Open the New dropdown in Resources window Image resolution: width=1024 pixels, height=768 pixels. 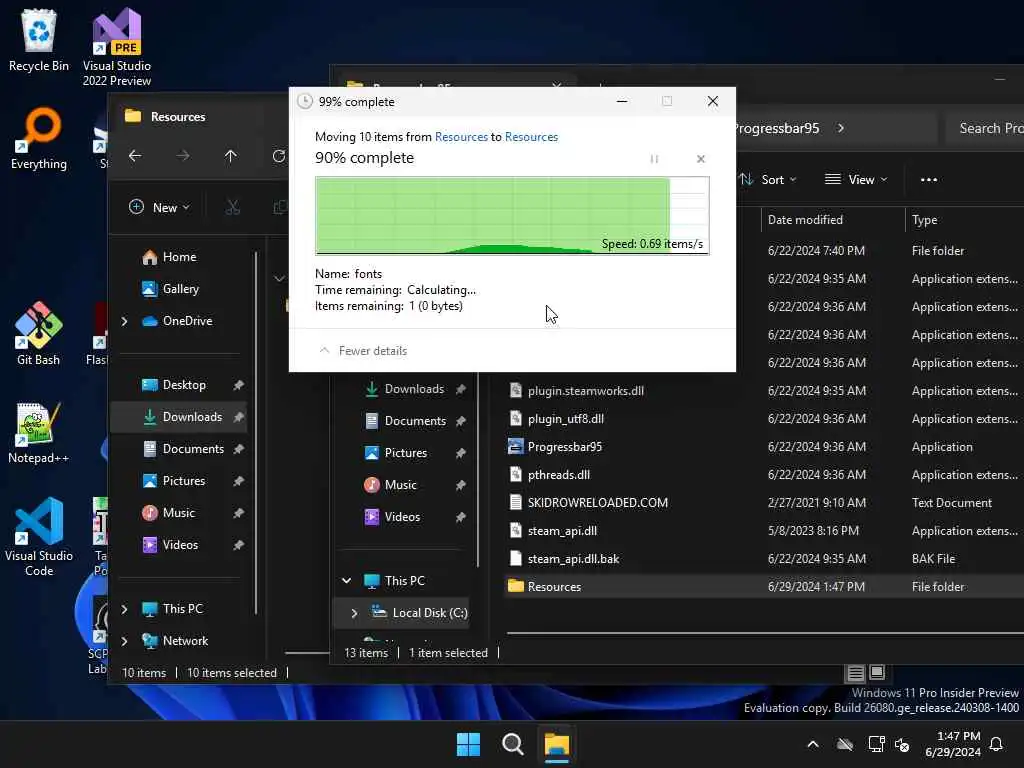[x=159, y=207]
